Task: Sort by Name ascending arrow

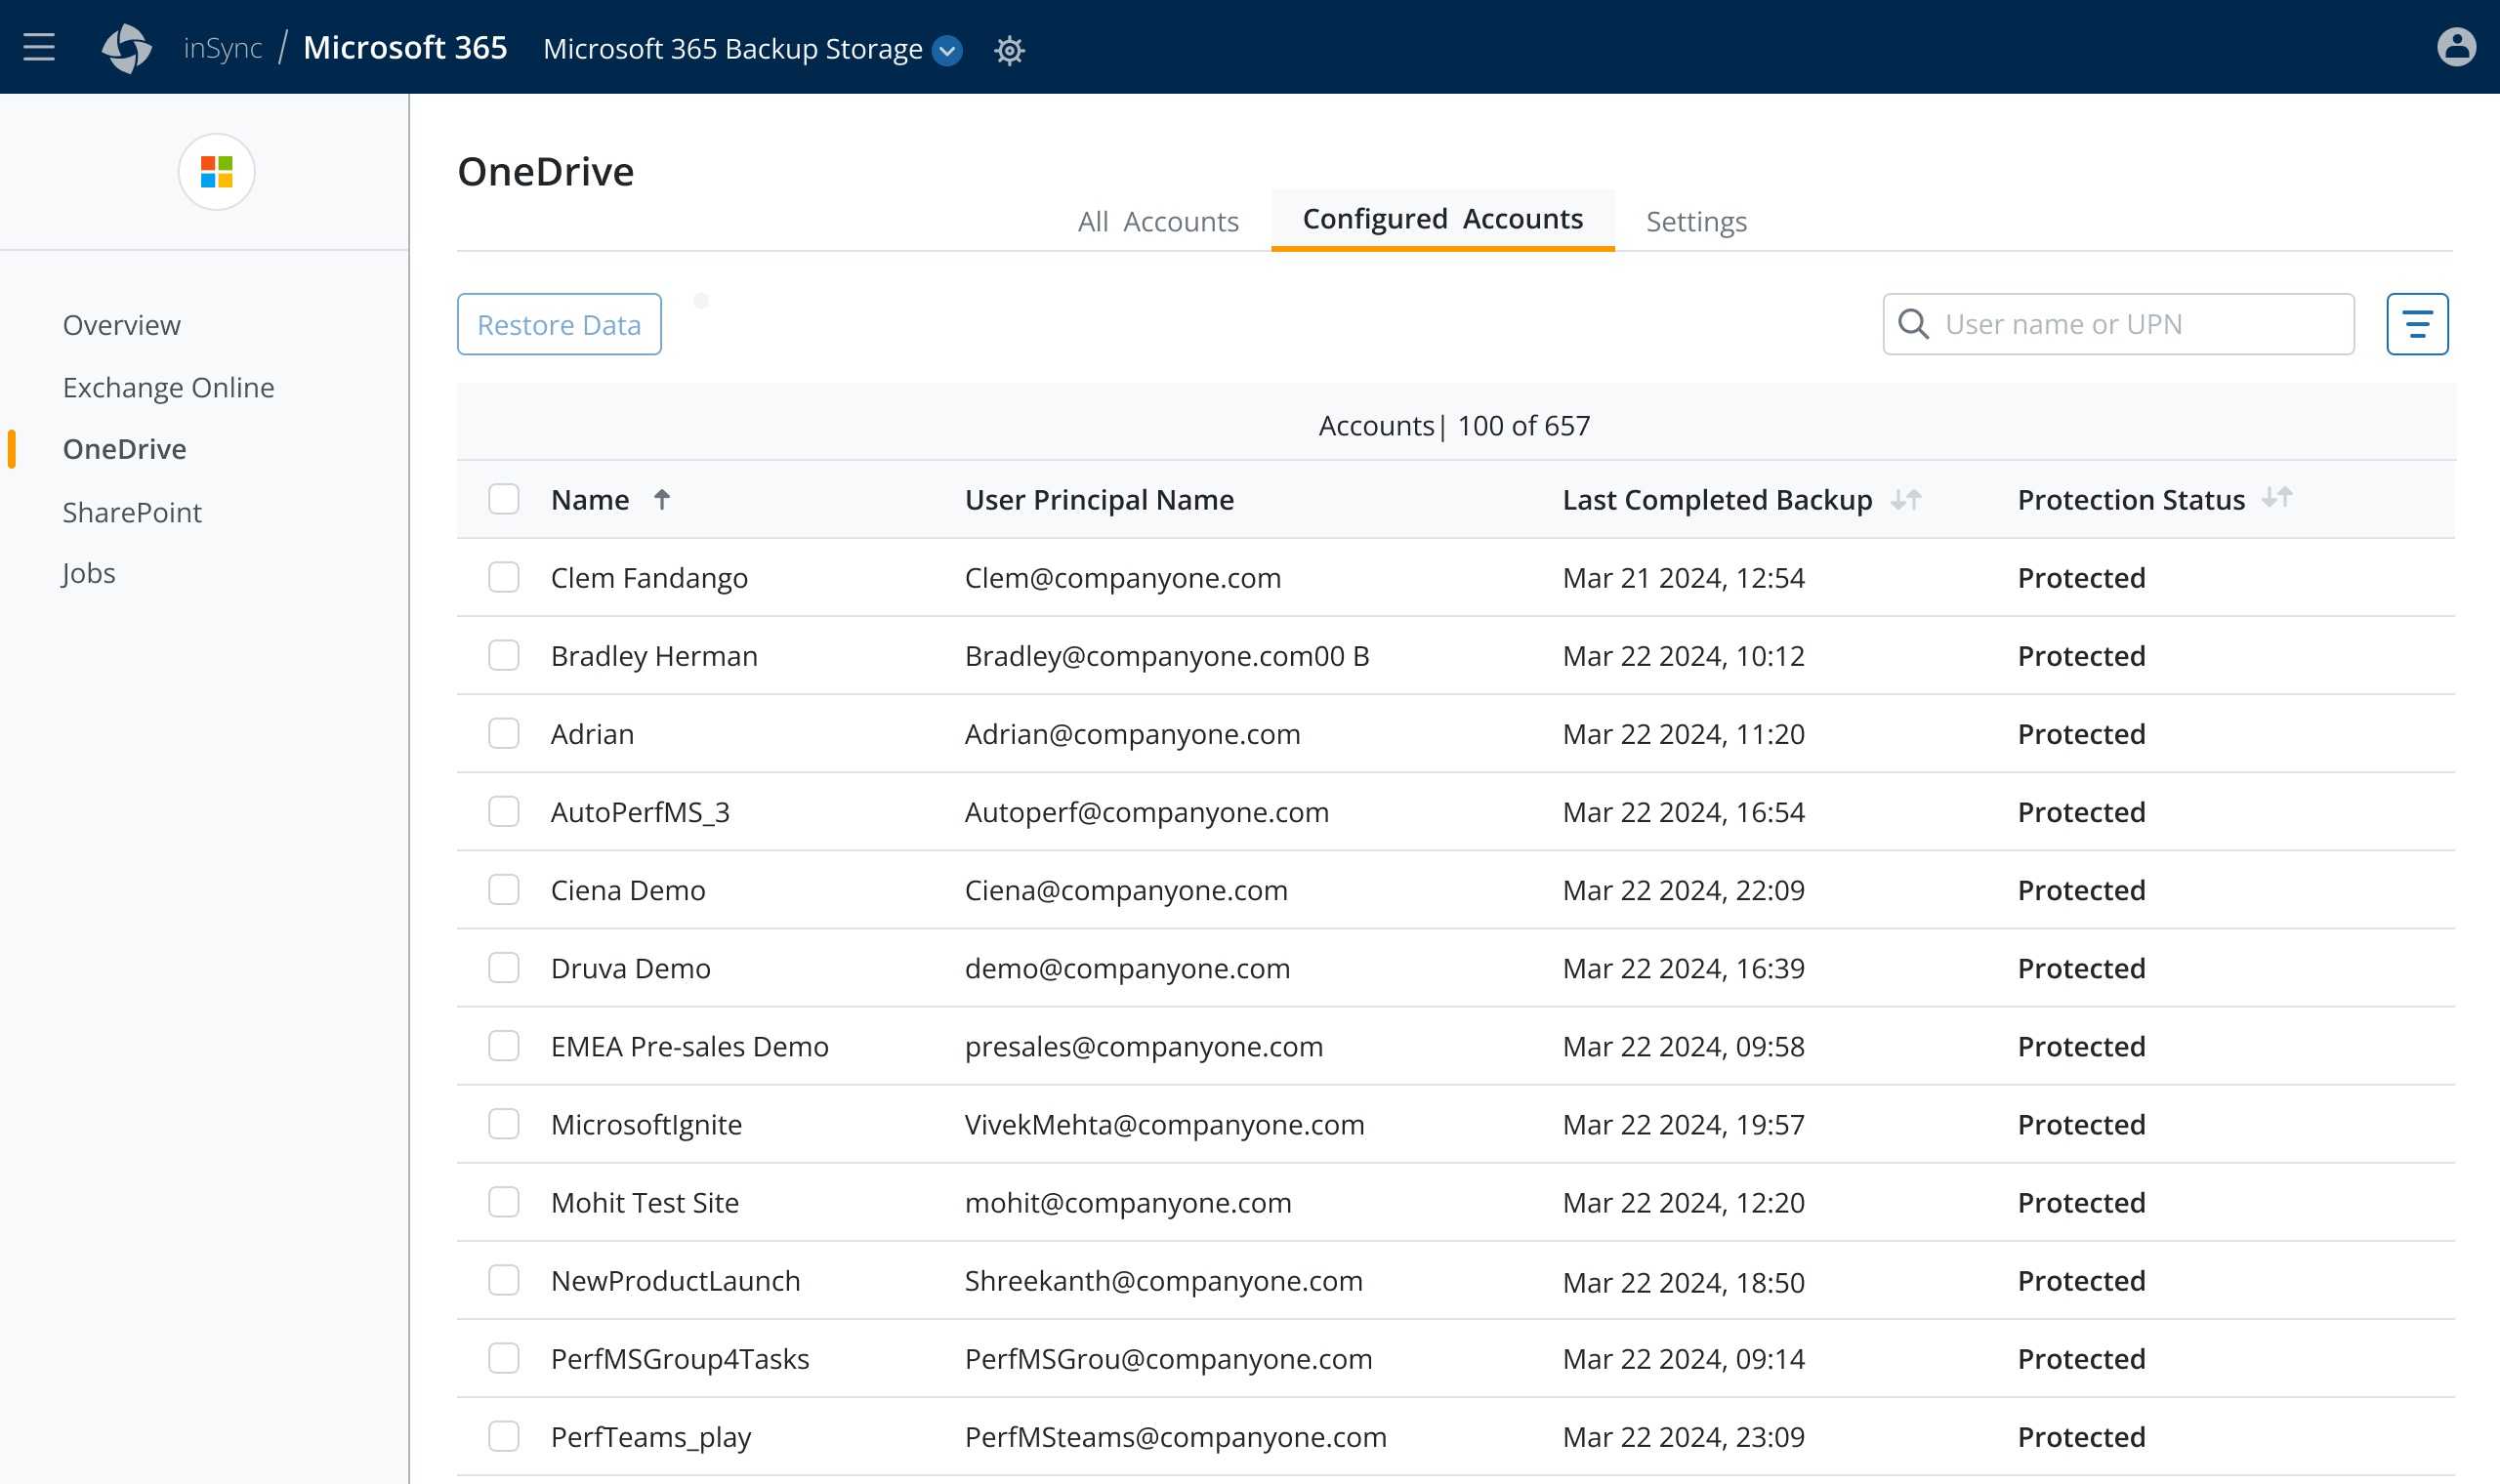Action: point(662,499)
